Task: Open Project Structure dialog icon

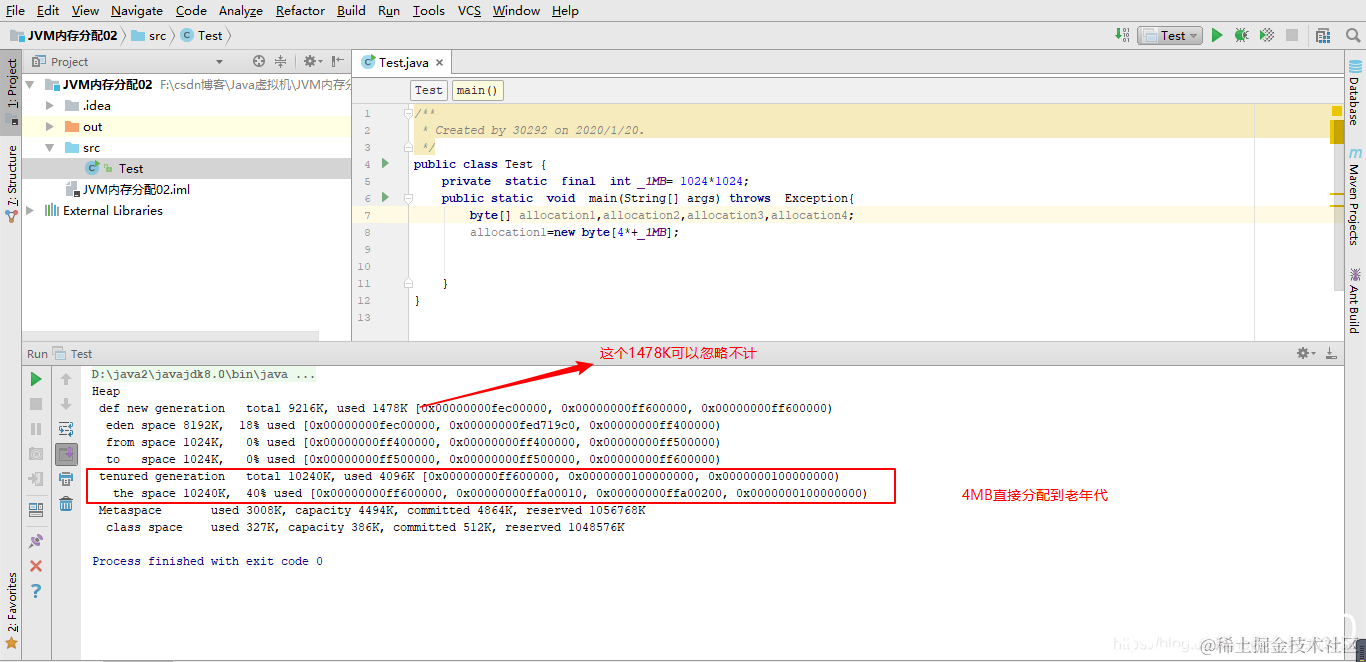Action: [1323, 35]
